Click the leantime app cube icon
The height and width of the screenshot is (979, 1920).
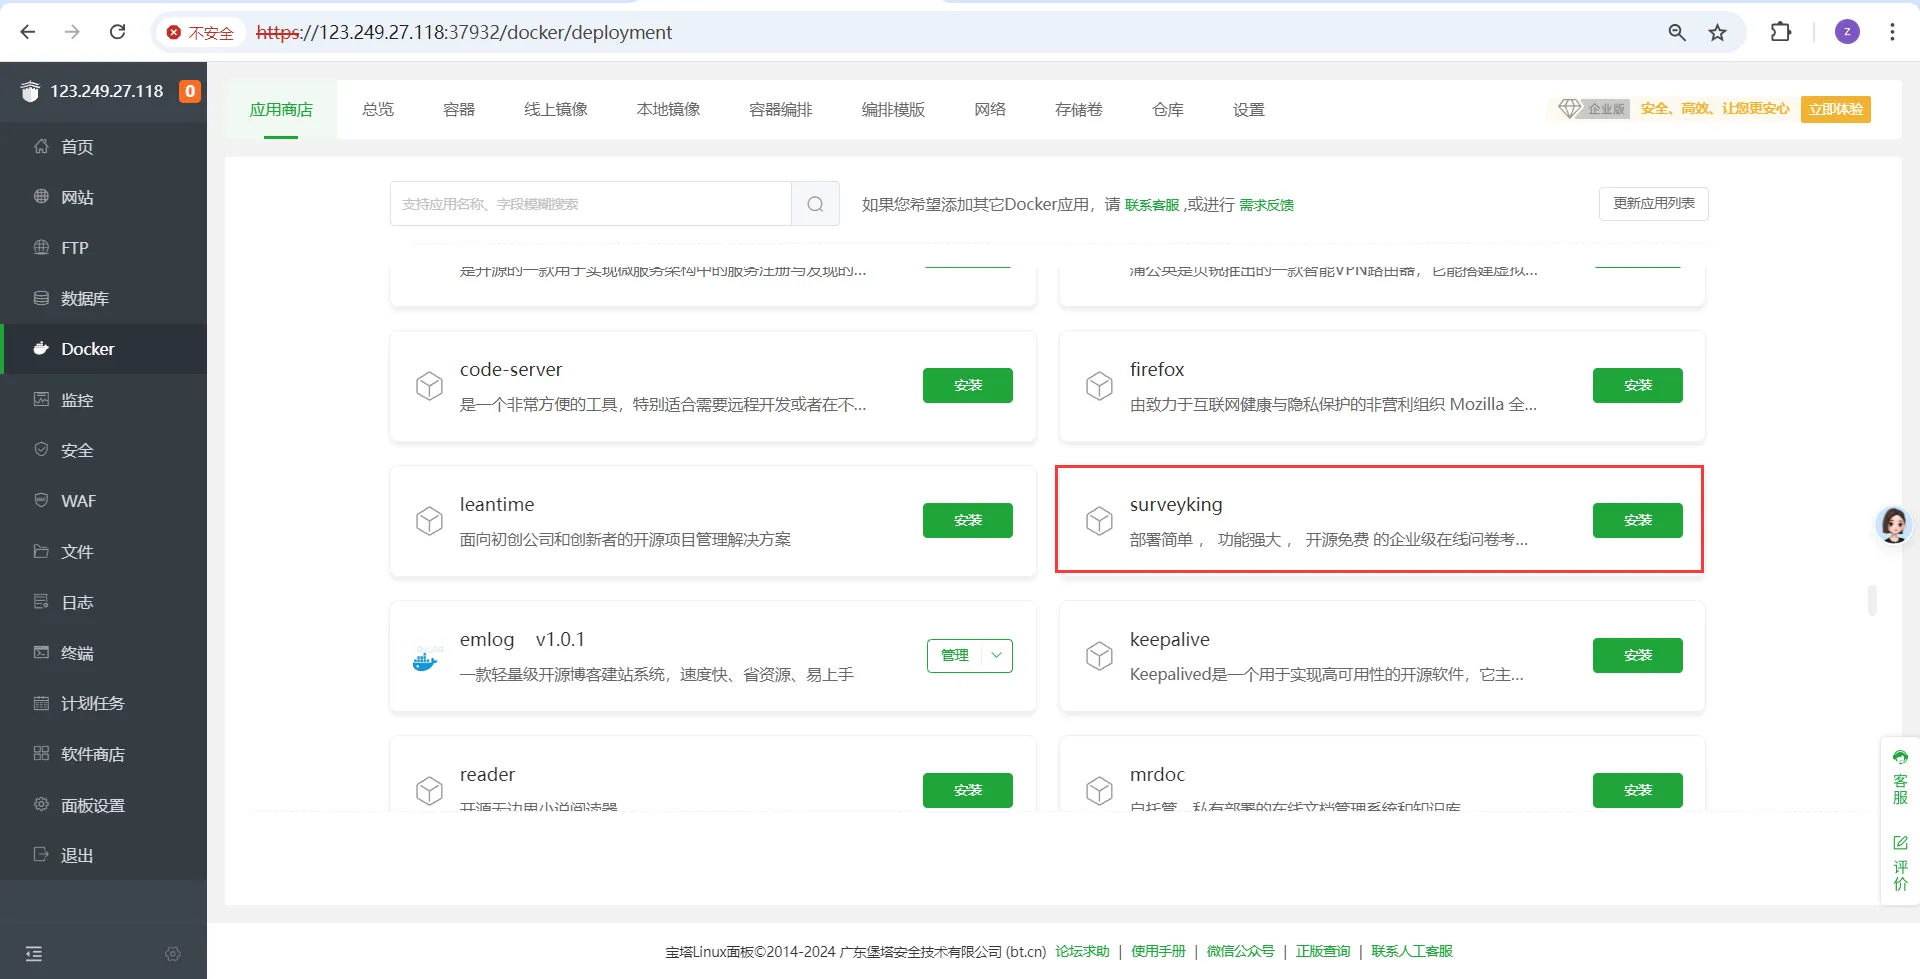(x=429, y=521)
